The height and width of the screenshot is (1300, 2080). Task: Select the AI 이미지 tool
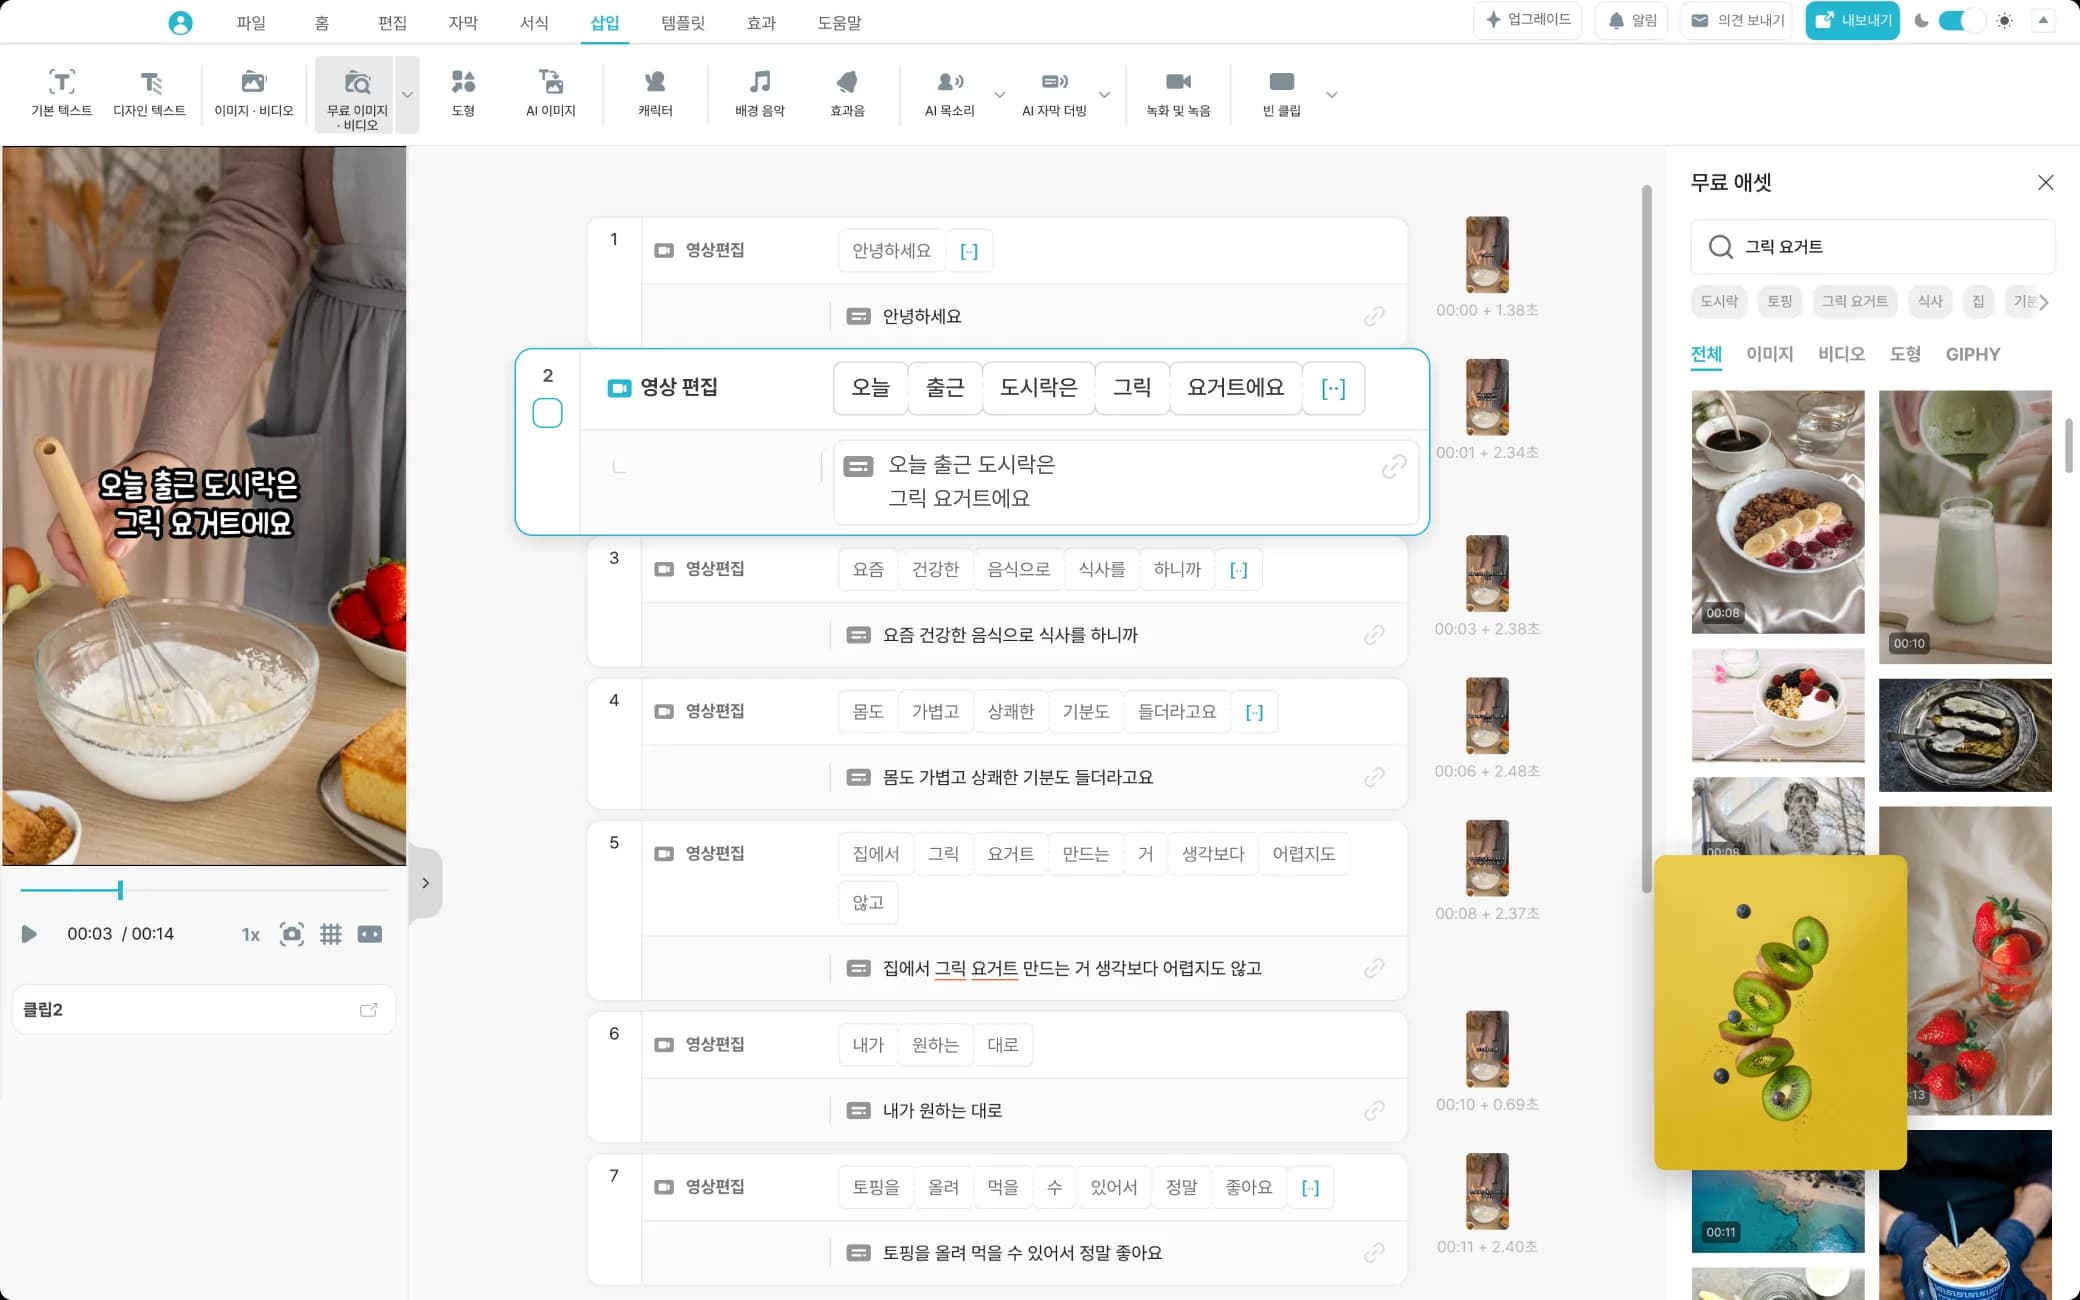(551, 92)
